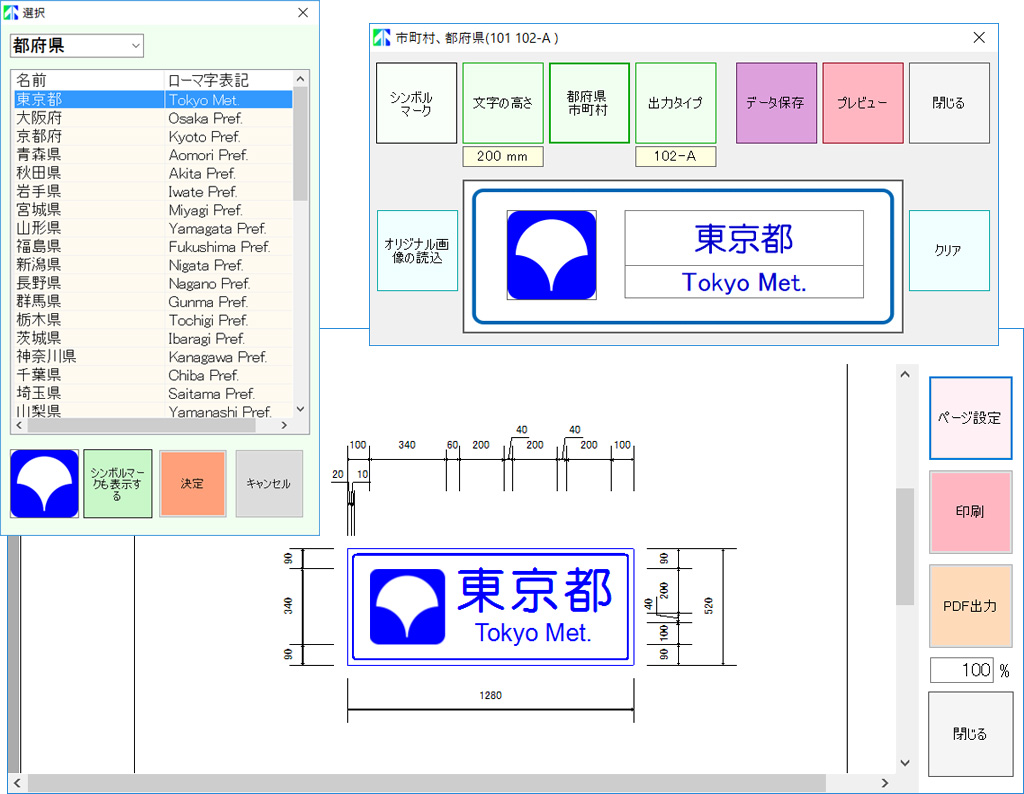
Task: Click 閉じる in the preview window
Action: coord(970,735)
